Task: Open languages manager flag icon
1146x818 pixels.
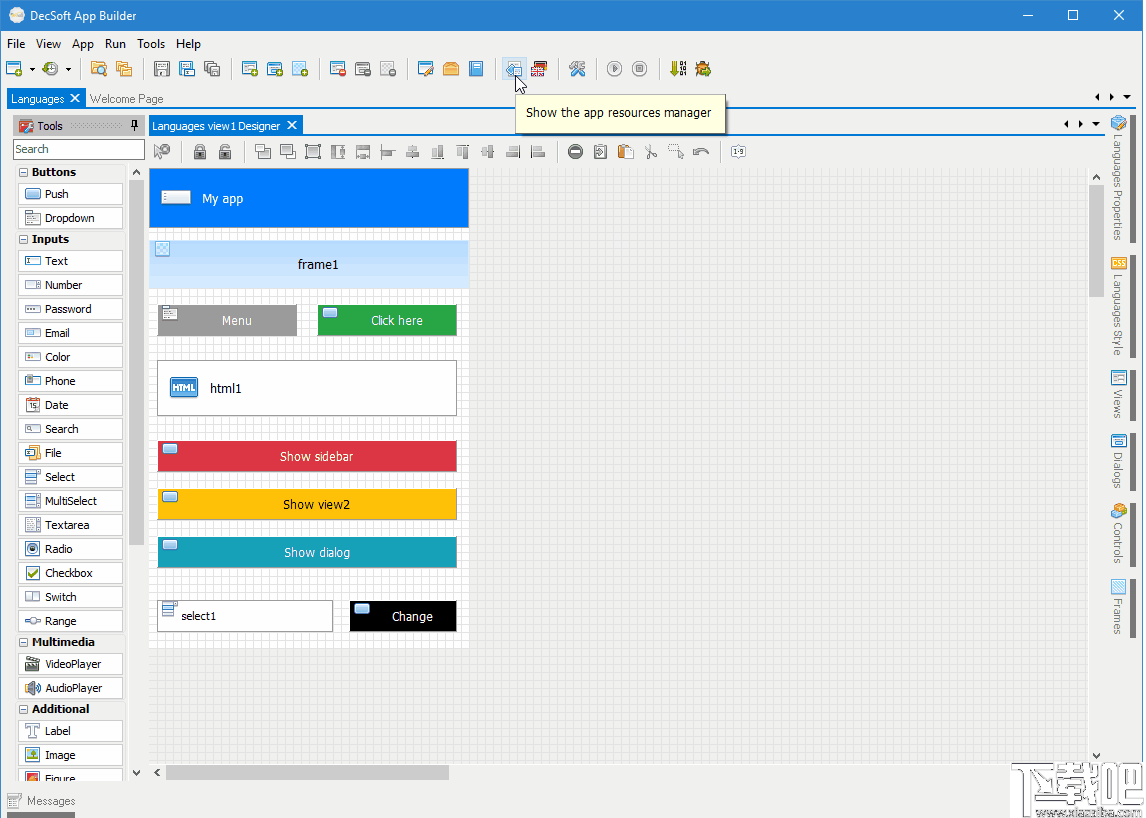Action: click(x=539, y=69)
